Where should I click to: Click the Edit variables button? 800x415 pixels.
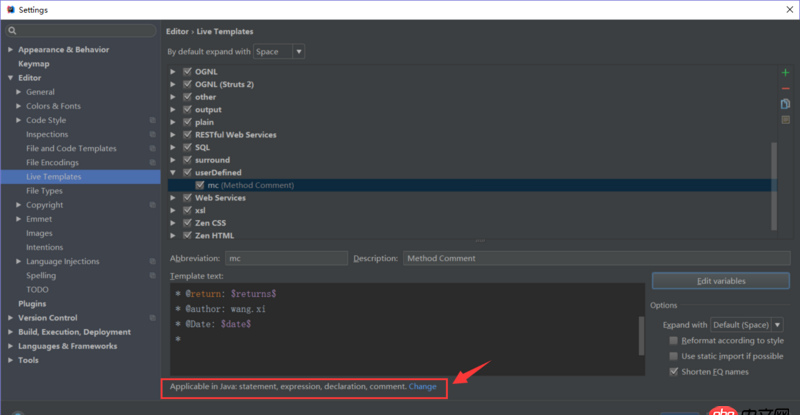pyautogui.click(x=712, y=281)
